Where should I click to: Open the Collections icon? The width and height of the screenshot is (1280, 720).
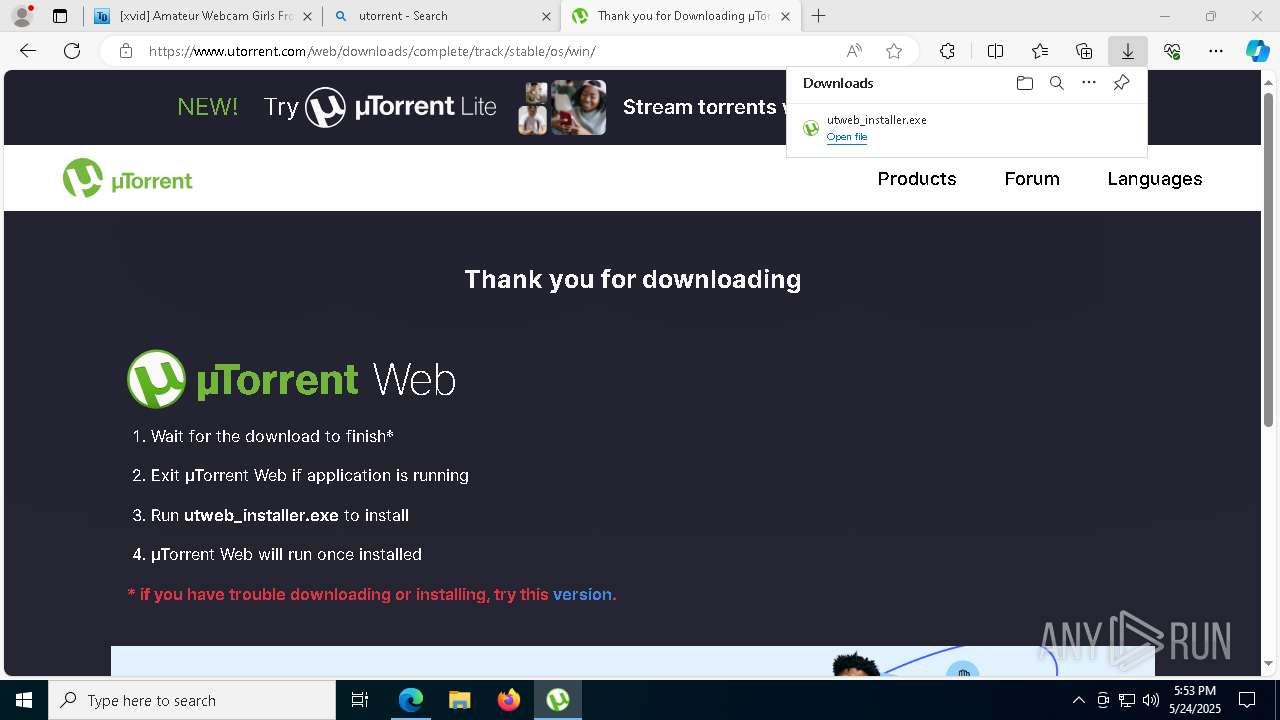(x=1084, y=51)
